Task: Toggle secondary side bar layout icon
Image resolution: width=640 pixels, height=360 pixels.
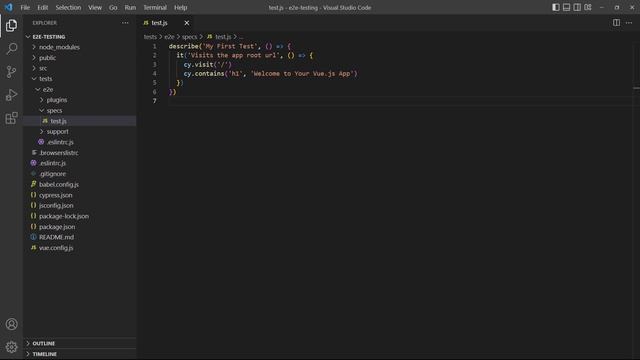Action: [x=577, y=7]
